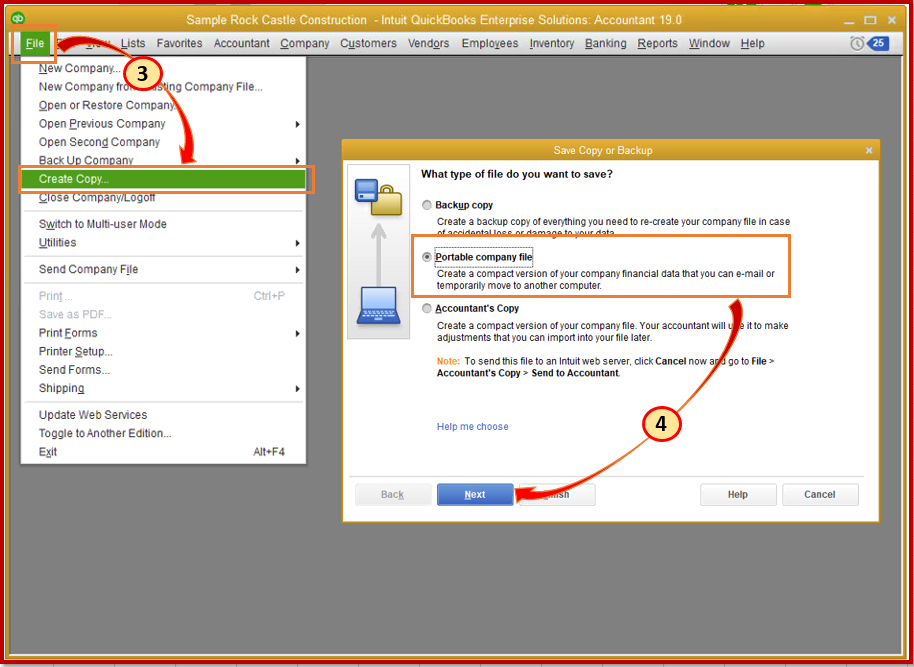Open the Favorites menu
This screenshot has height=667, width=914.
click(180, 44)
